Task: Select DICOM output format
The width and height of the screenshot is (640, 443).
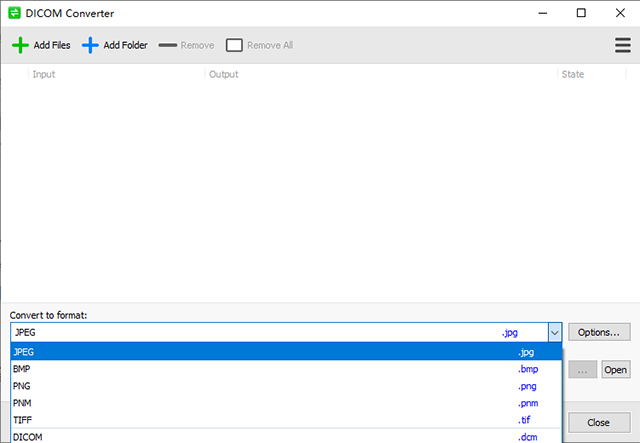Action: coord(286,436)
